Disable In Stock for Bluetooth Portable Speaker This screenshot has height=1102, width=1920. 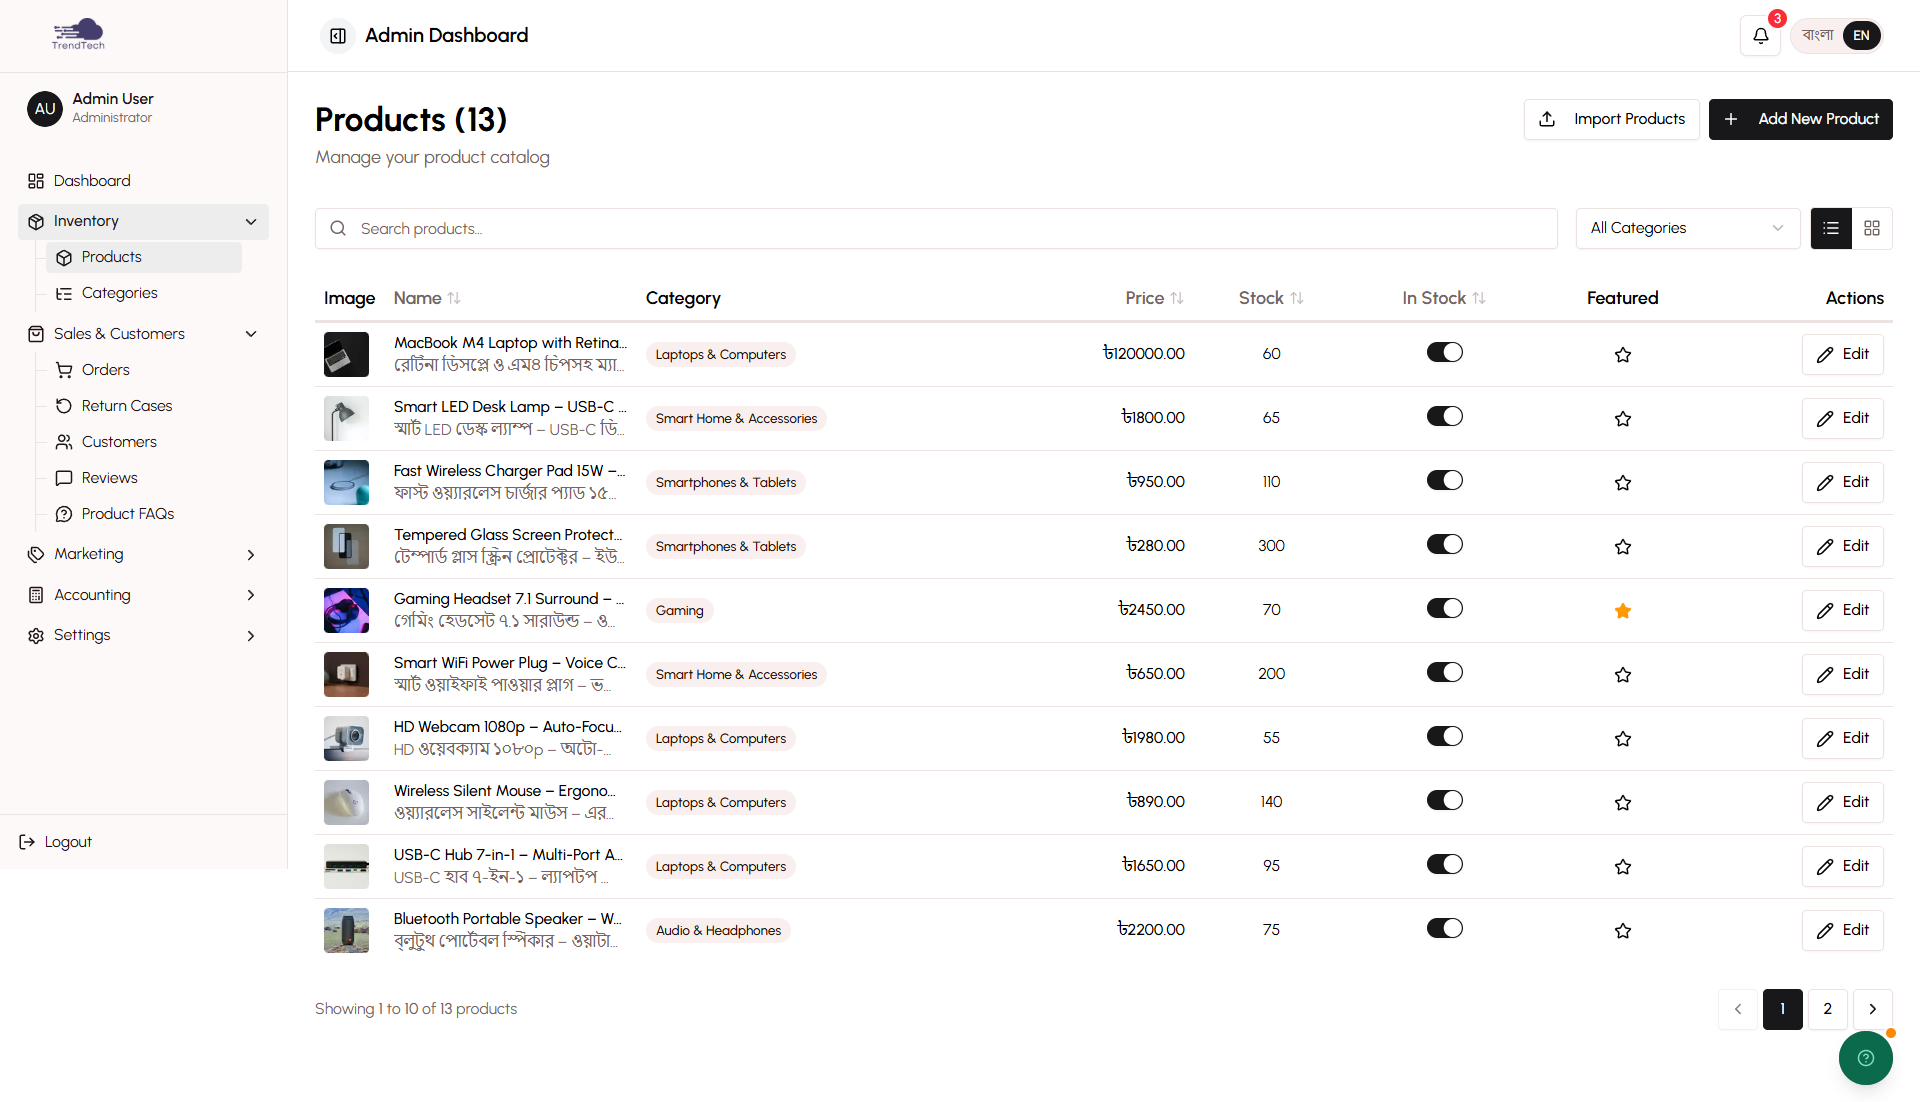click(x=1444, y=929)
